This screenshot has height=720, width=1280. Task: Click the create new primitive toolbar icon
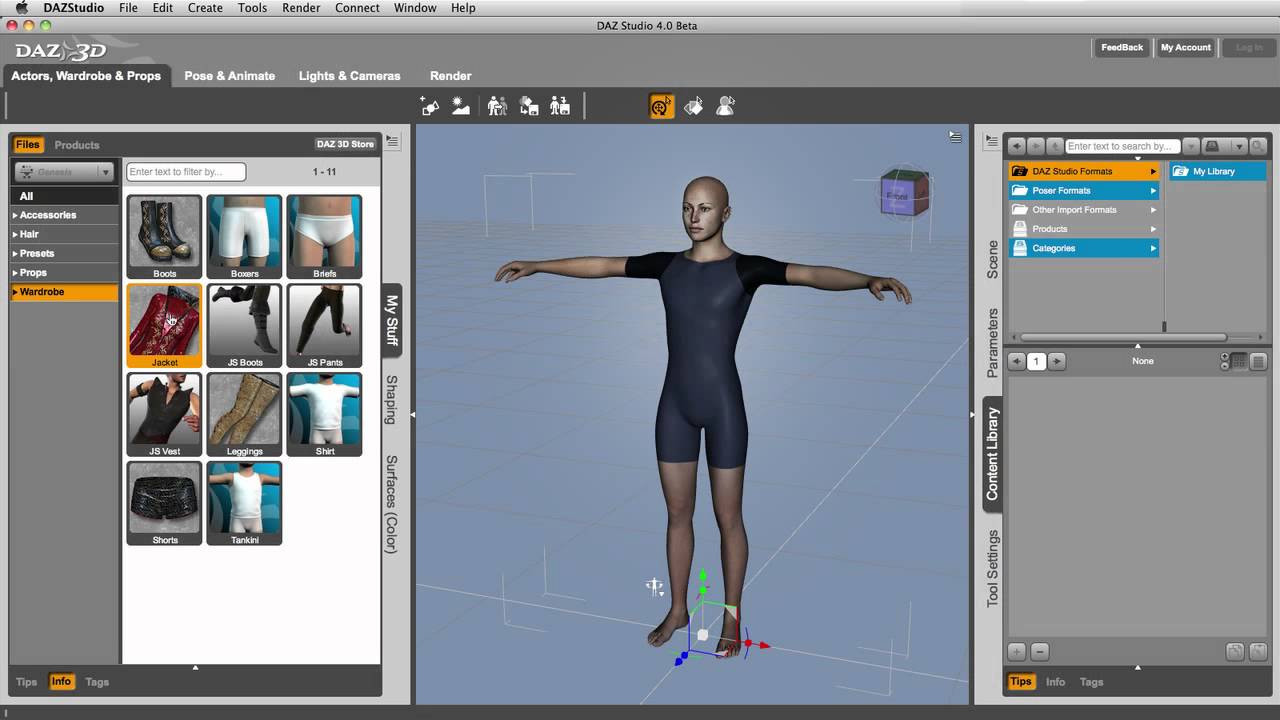point(430,106)
